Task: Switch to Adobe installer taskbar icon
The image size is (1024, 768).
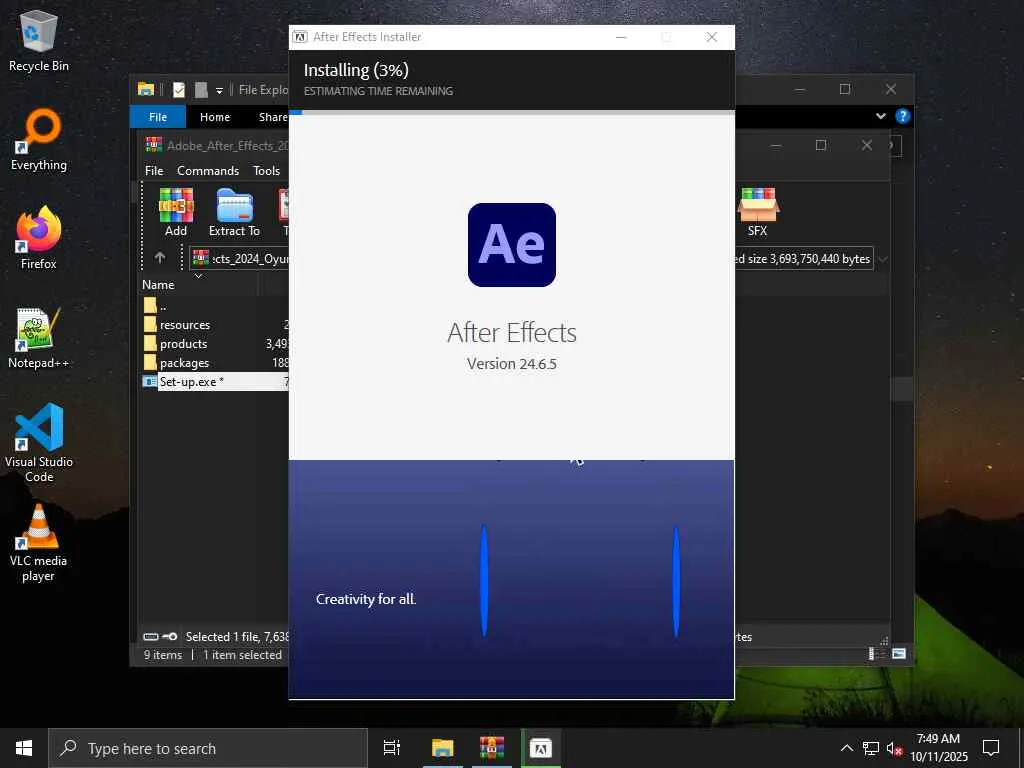Action: point(541,748)
